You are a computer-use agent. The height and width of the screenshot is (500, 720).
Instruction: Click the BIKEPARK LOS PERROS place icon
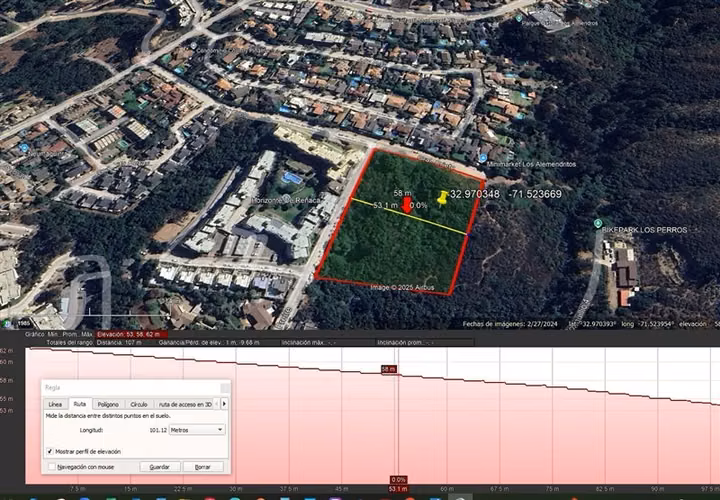point(597,224)
